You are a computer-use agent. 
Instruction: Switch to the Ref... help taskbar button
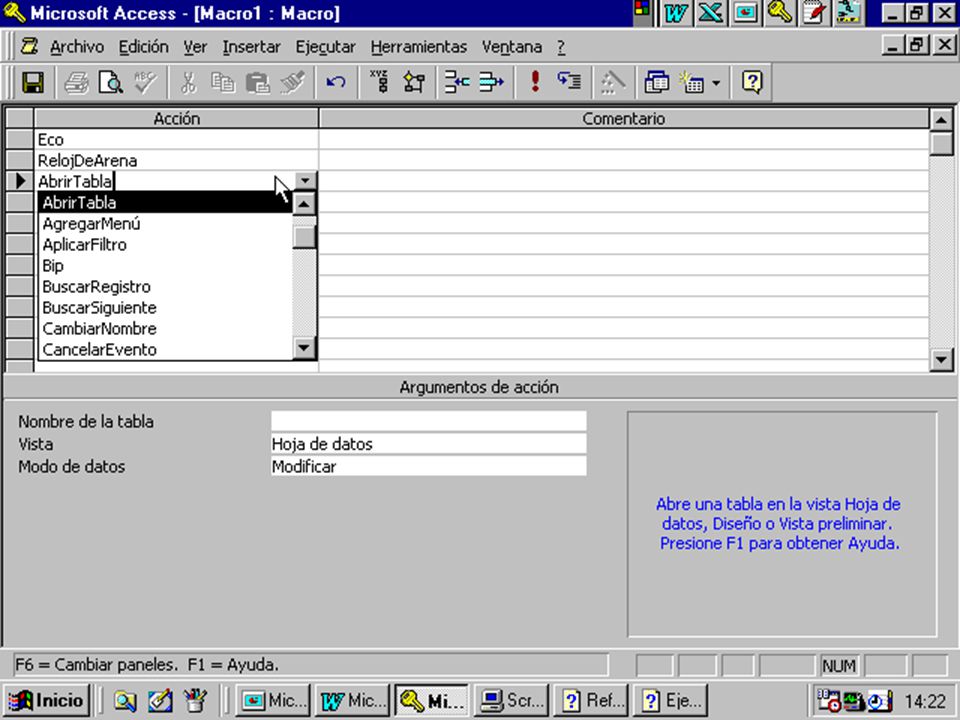[x=590, y=700]
